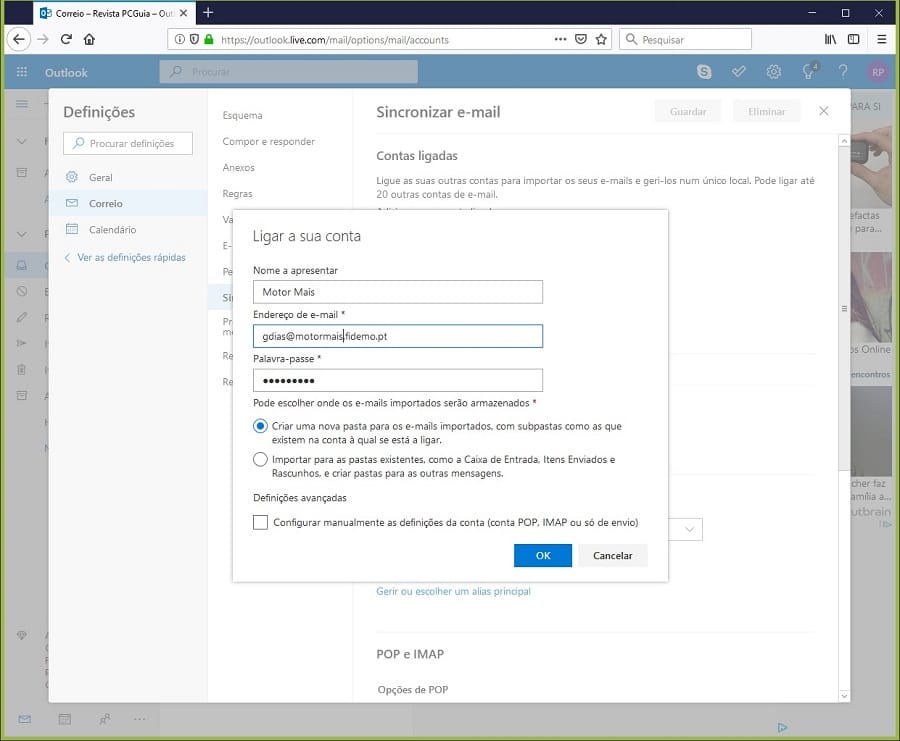Click the settings pane vertical scrollbar
This screenshot has height=741, width=900.
tap(843, 400)
